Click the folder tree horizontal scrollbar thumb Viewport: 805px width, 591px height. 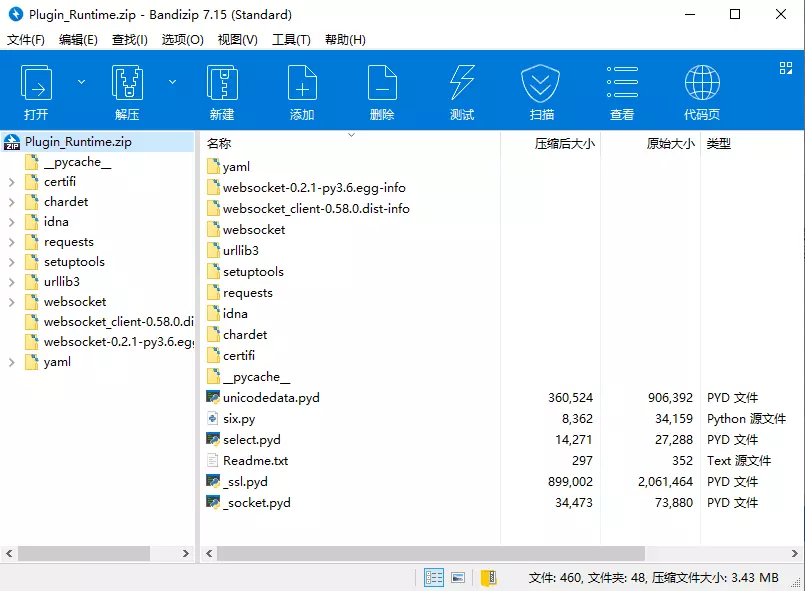tap(84, 554)
